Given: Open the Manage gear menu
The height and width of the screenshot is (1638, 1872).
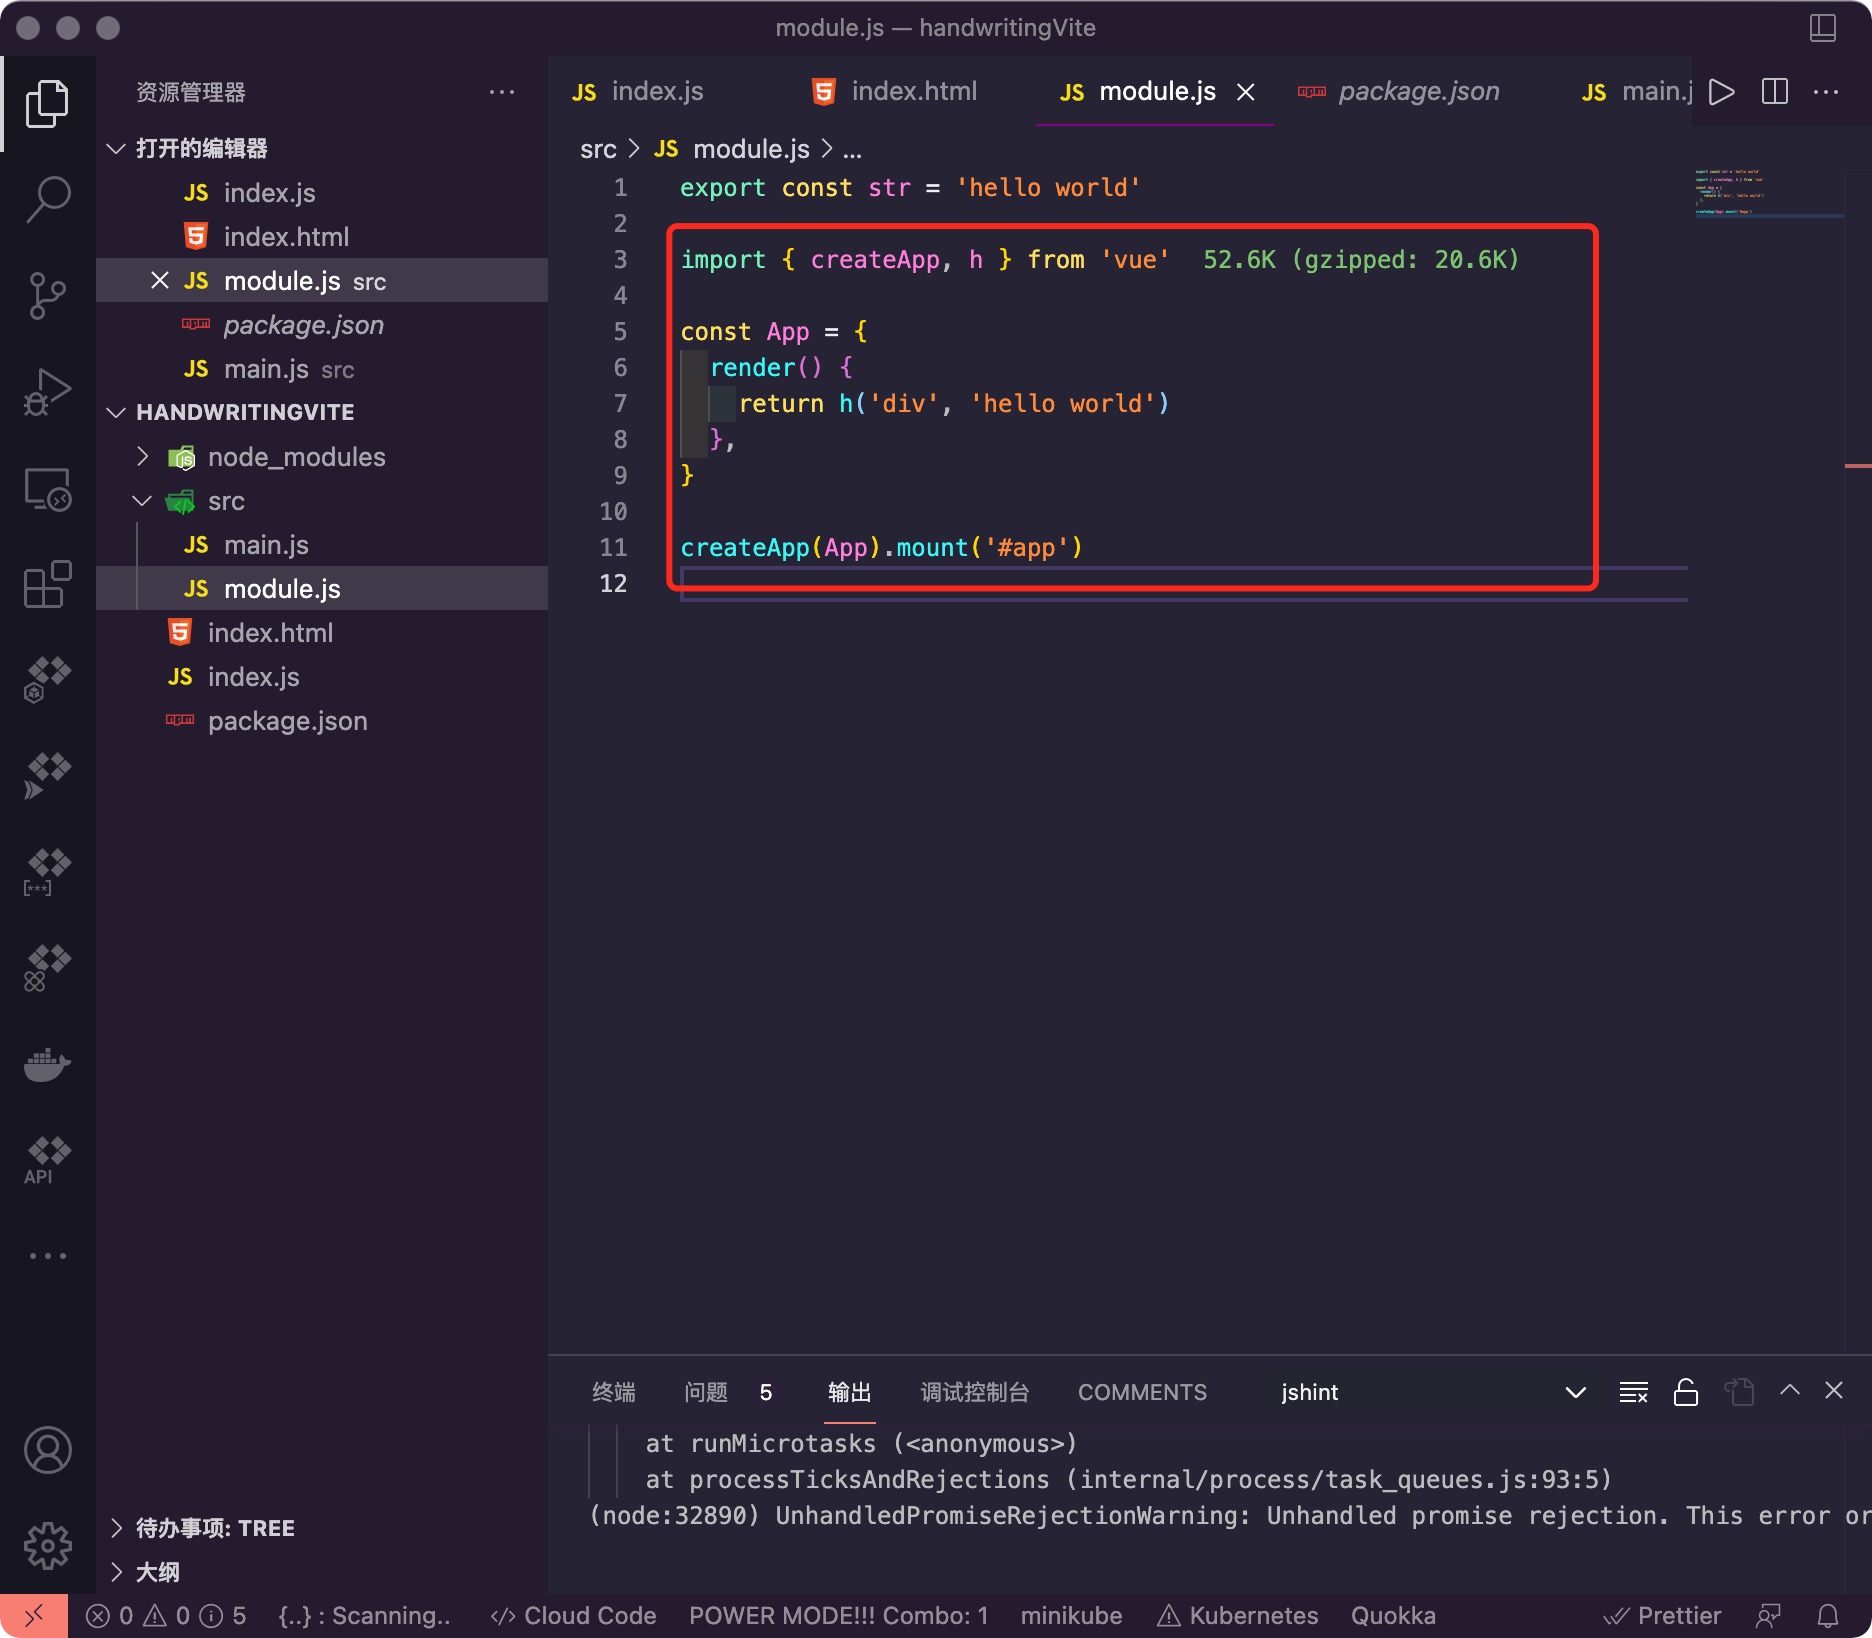Looking at the screenshot, I should point(47,1546).
